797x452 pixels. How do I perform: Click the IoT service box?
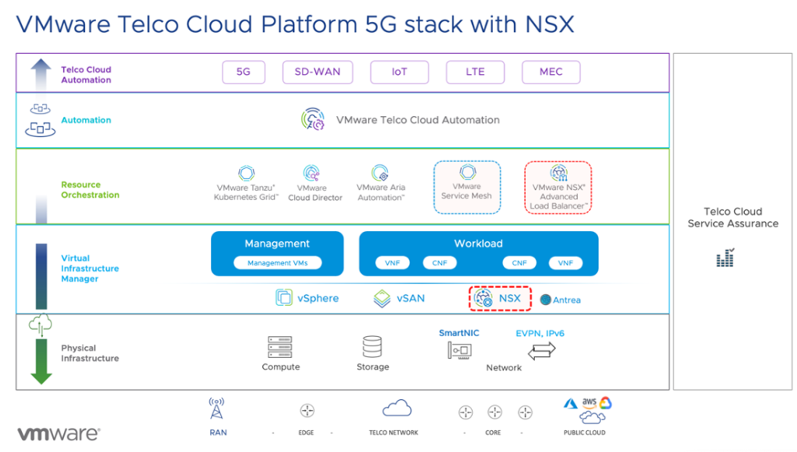pyautogui.click(x=400, y=72)
